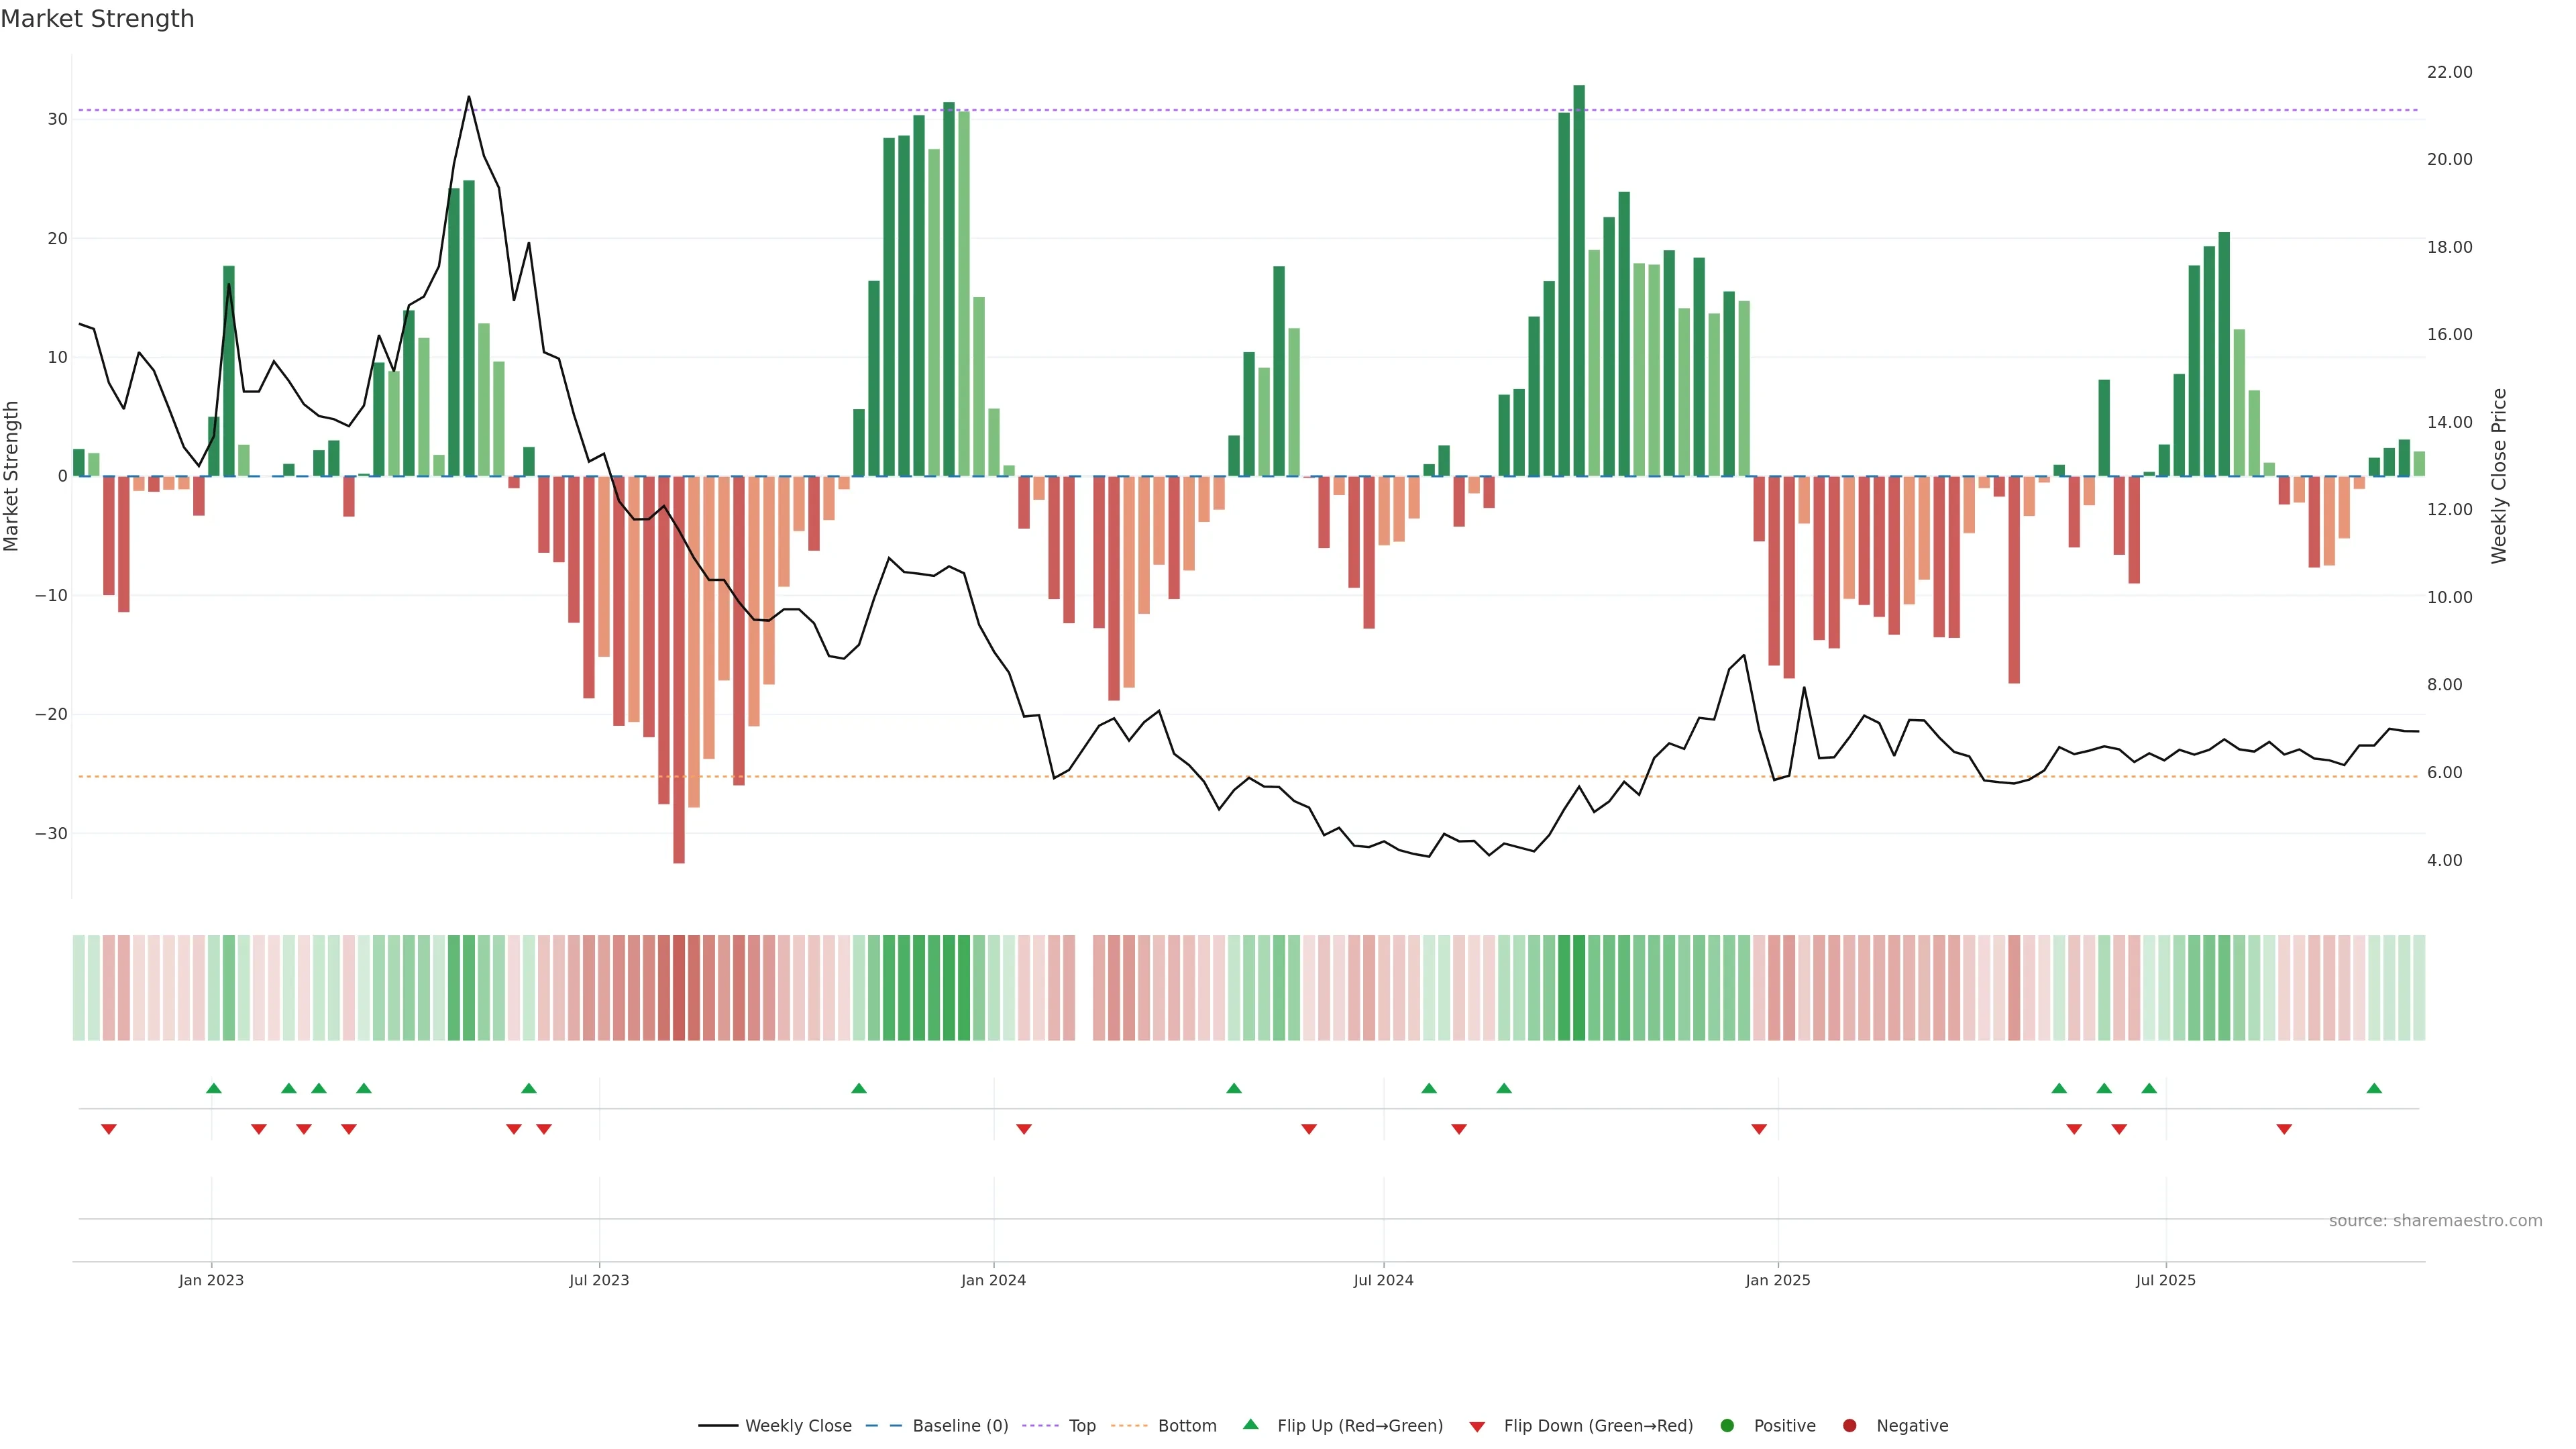Toggle the Baseline (0) legend entry

tap(959, 1426)
